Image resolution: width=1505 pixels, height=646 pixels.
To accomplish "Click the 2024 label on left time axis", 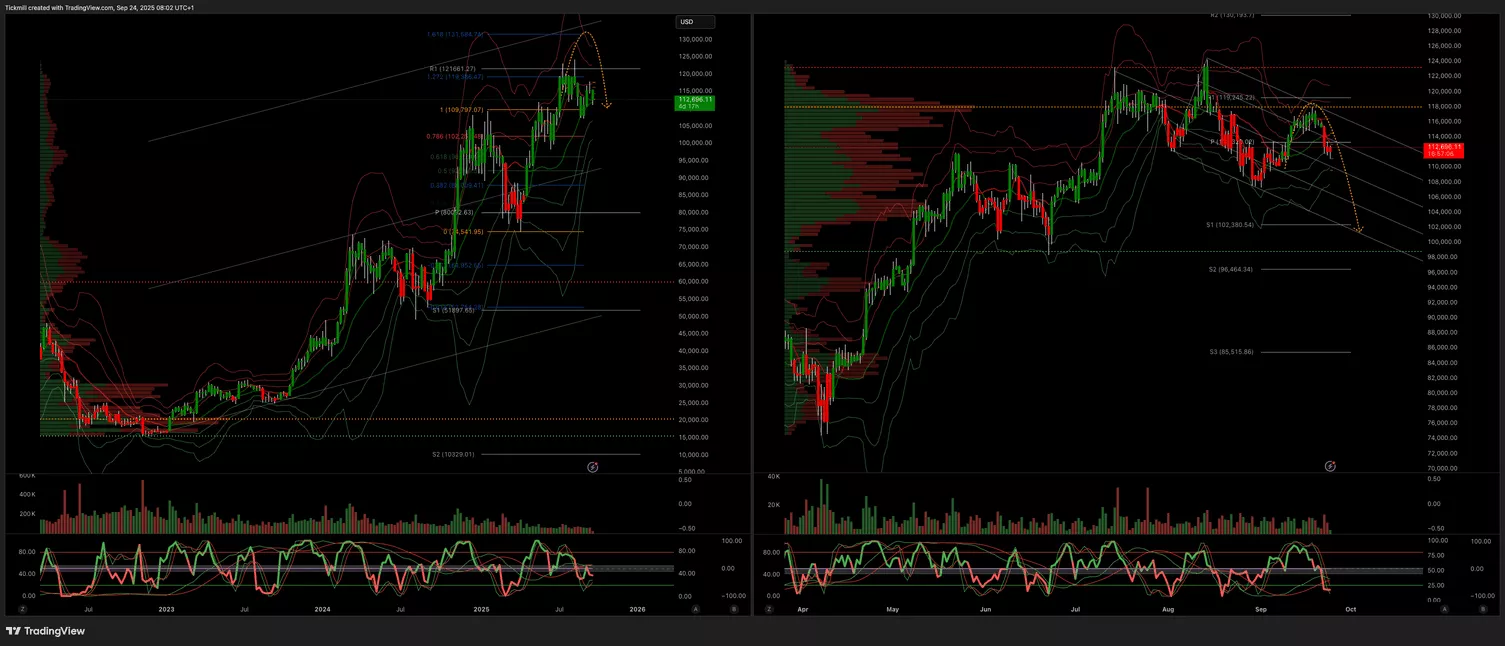I will (322, 608).
